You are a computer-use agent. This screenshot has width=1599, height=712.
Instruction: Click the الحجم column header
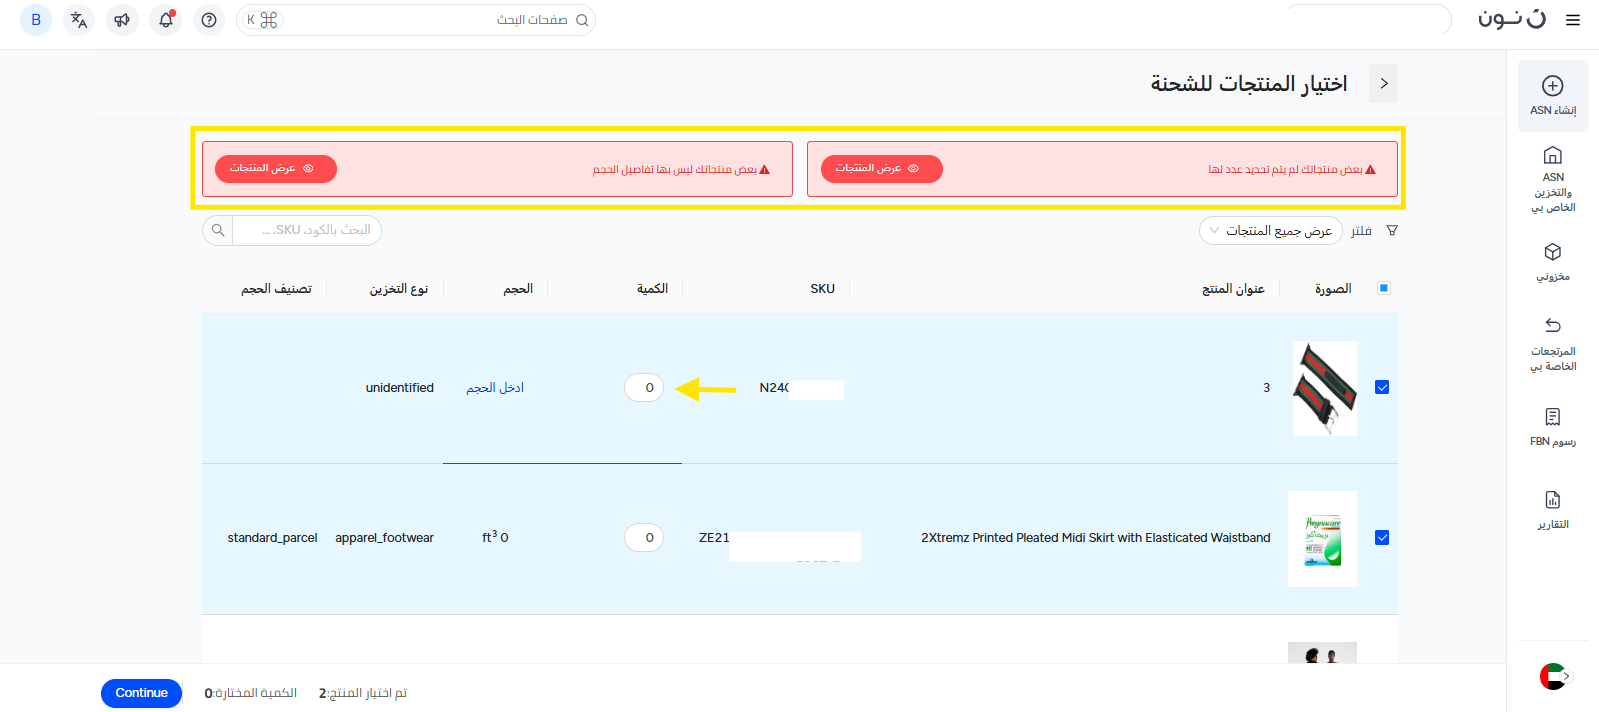(x=518, y=289)
